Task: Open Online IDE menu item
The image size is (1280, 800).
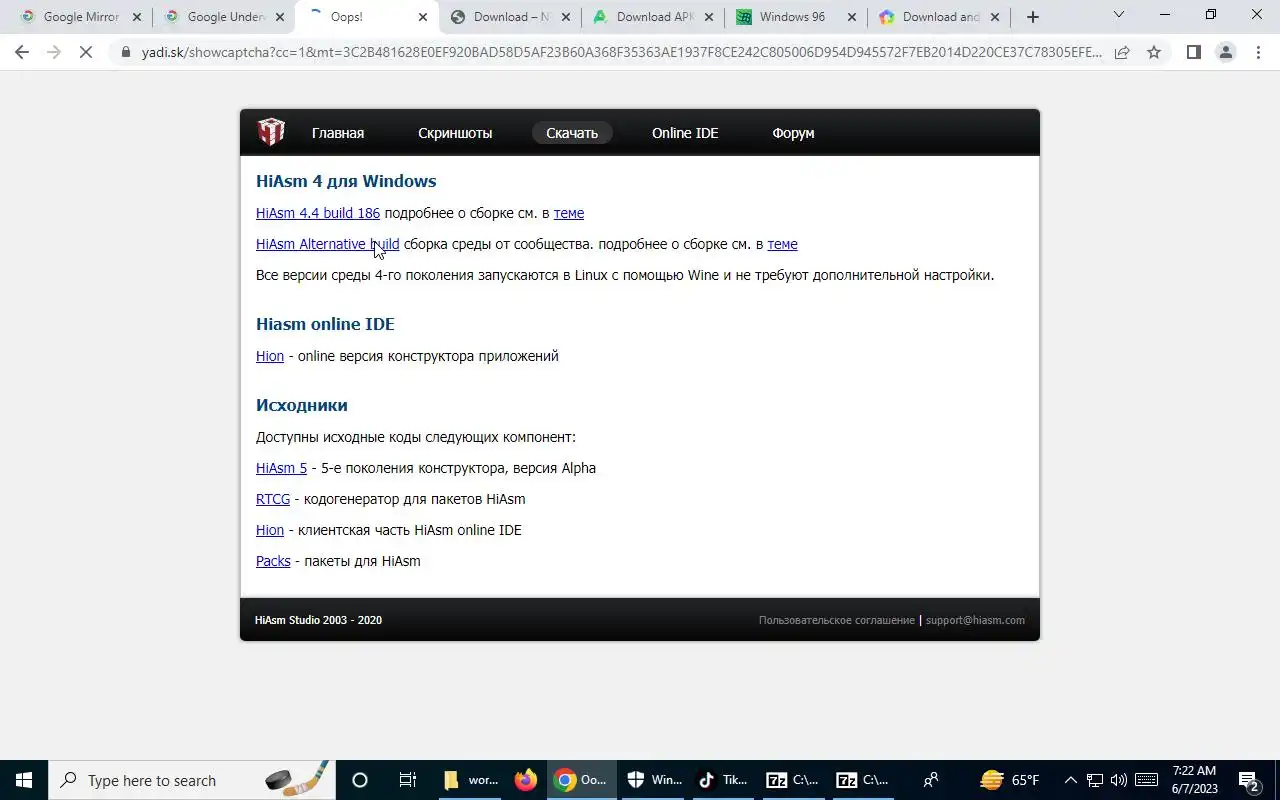Action: pos(685,133)
